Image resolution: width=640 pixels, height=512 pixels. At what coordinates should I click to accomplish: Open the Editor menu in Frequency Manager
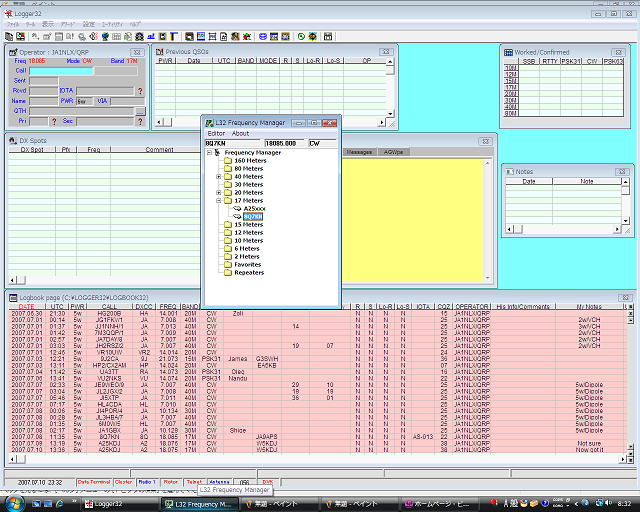pyautogui.click(x=216, y=134)
